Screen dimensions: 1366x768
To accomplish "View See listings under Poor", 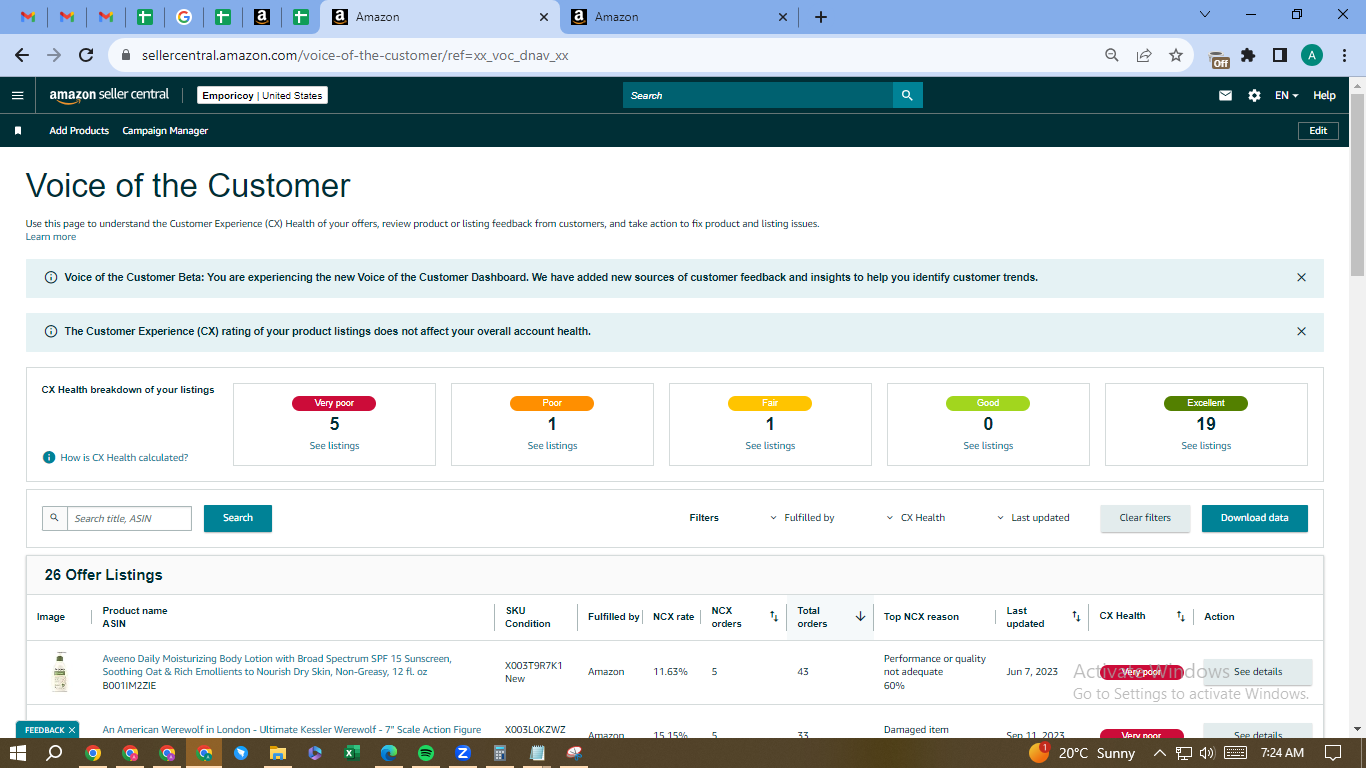I will click(x=552, y=446).
